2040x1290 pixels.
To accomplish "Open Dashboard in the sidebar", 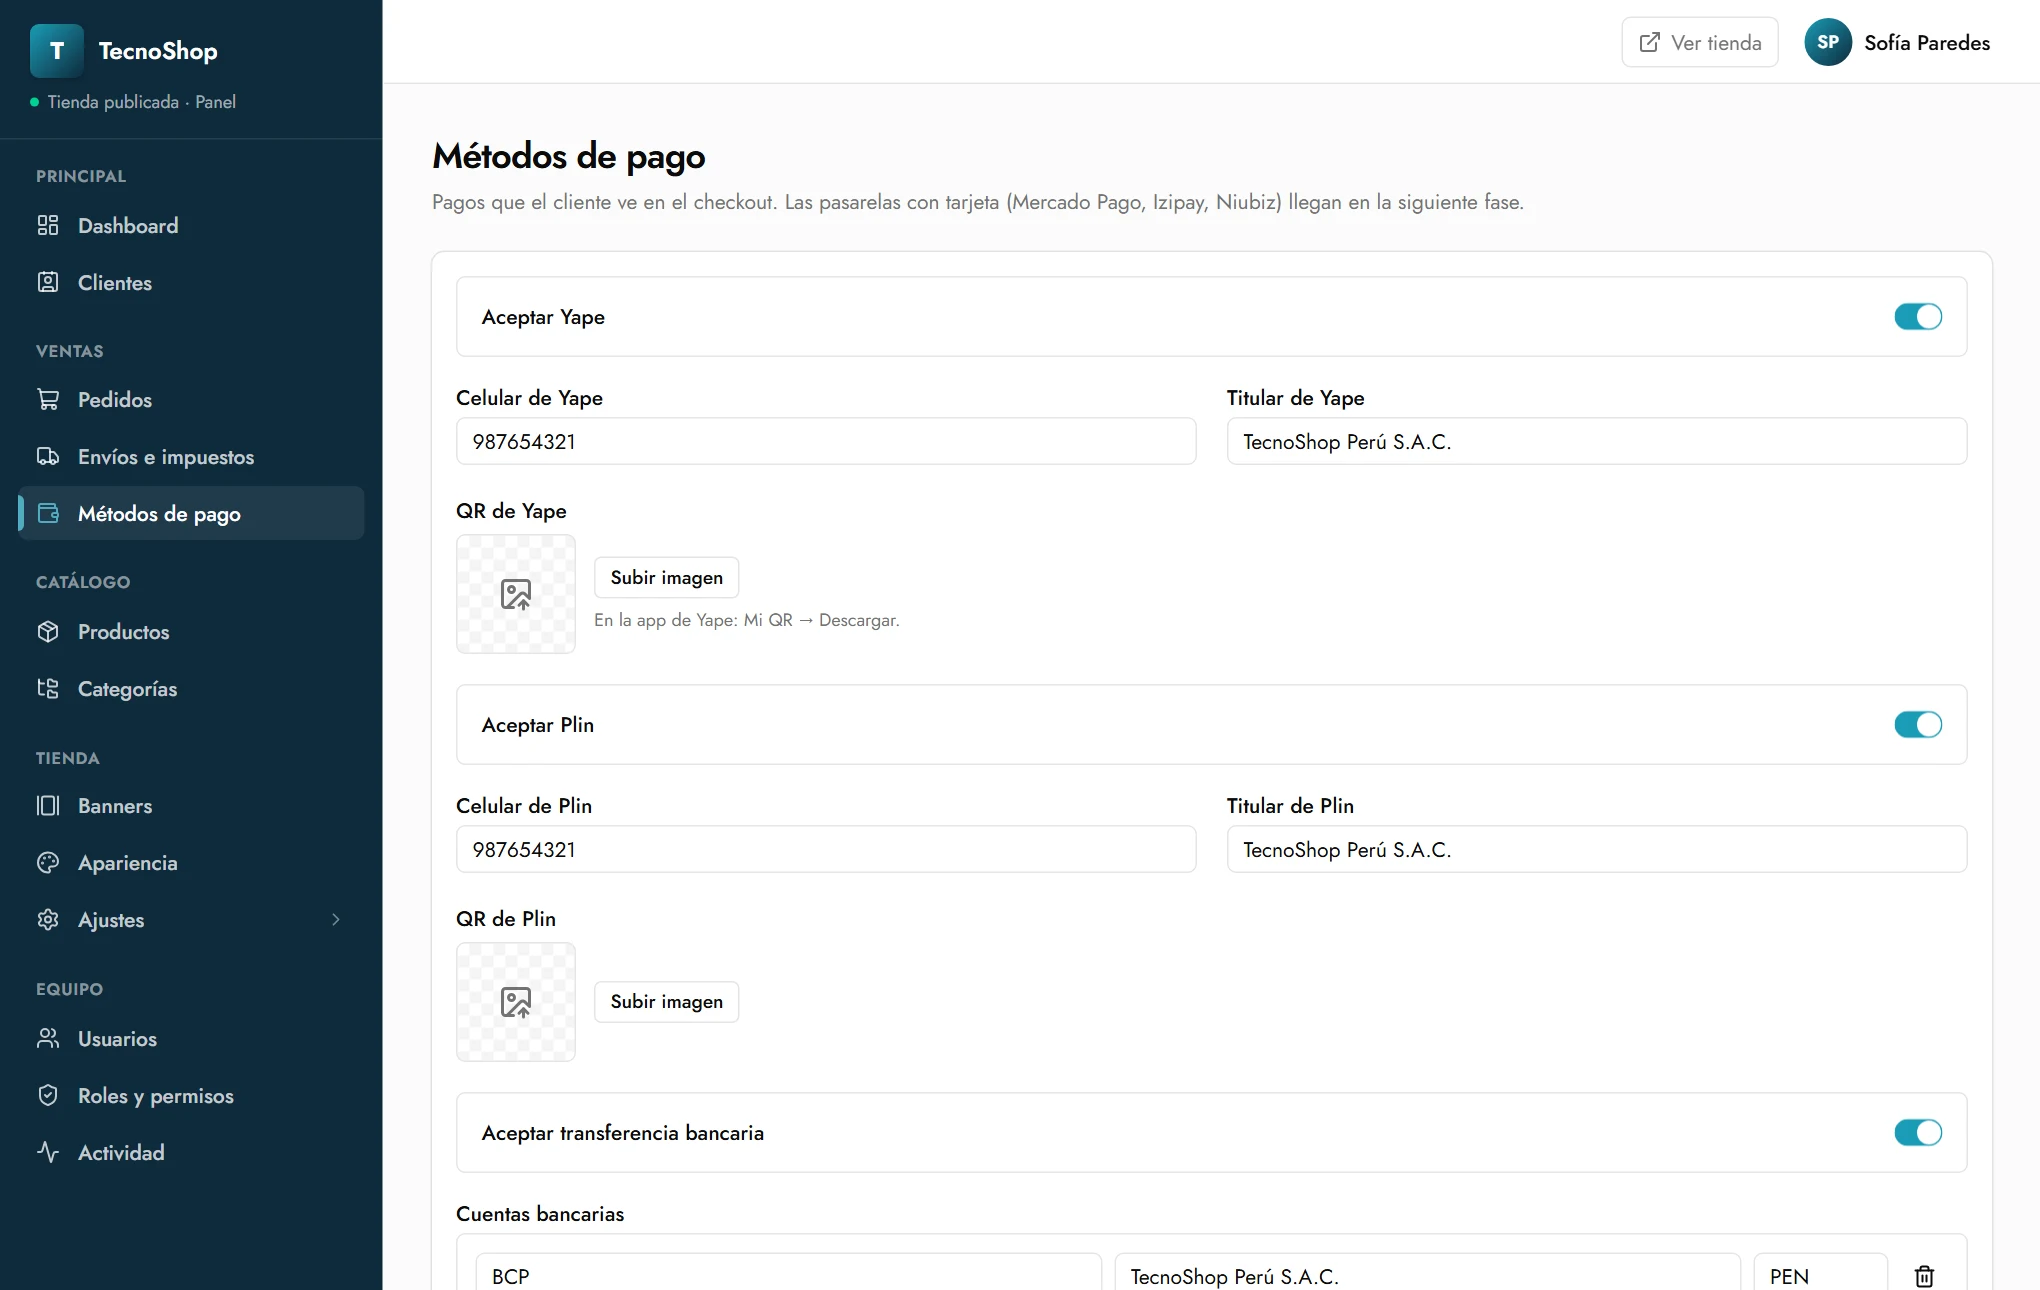I will pos(191,225).
